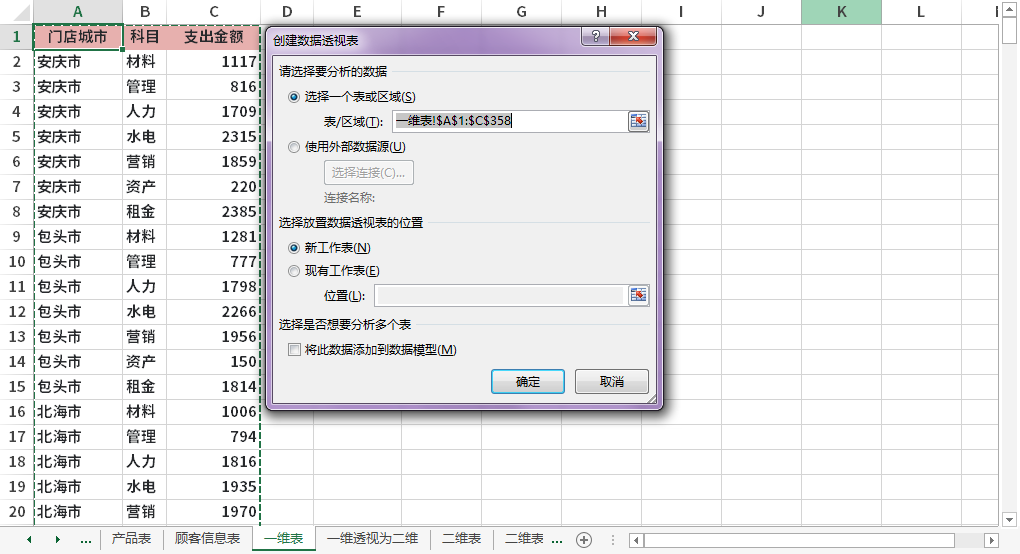Click 水电 cell in row 12
The width and height of the screenshot is (1020, 554).
point(144,311)
